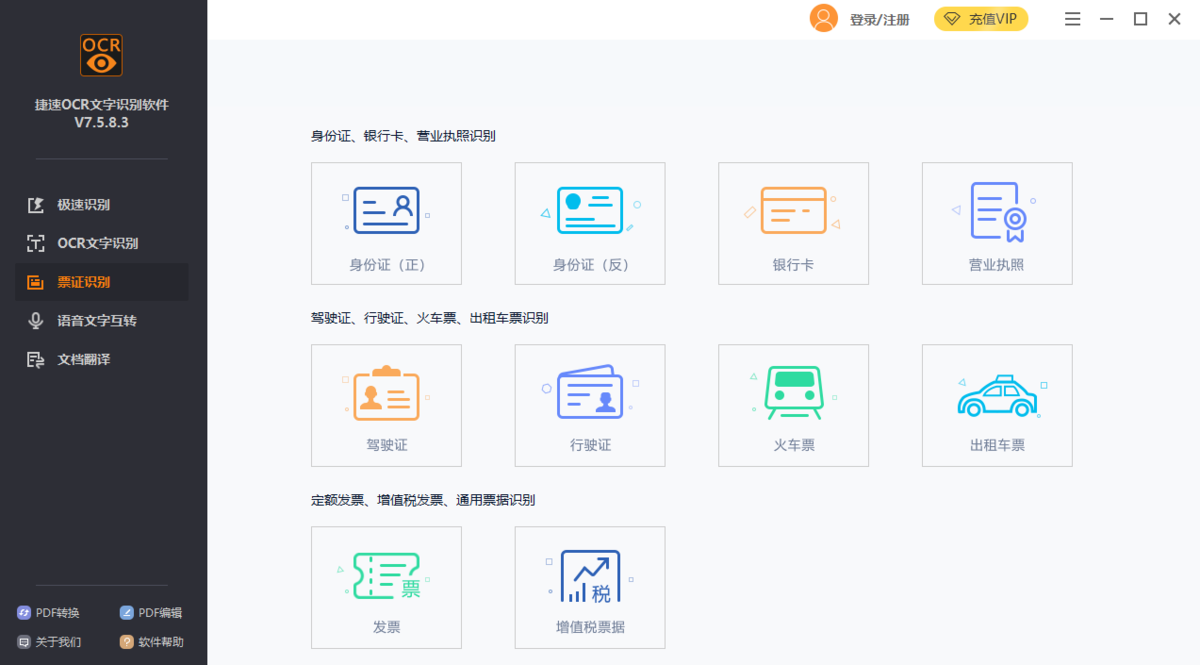Open the 语音文字互转 voice-text conversion feature
The width and height of the screenshot is (1200, 665).
90,320
